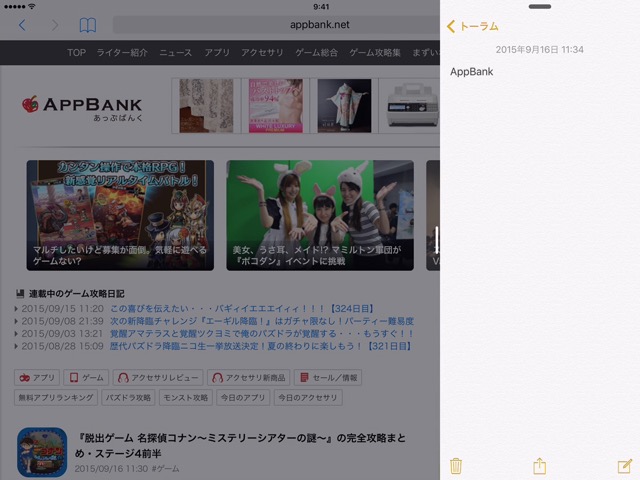Tap the Wi-Fi status icon
The height and width of the screenshot is (480, 640).
(x=32, y=7)
